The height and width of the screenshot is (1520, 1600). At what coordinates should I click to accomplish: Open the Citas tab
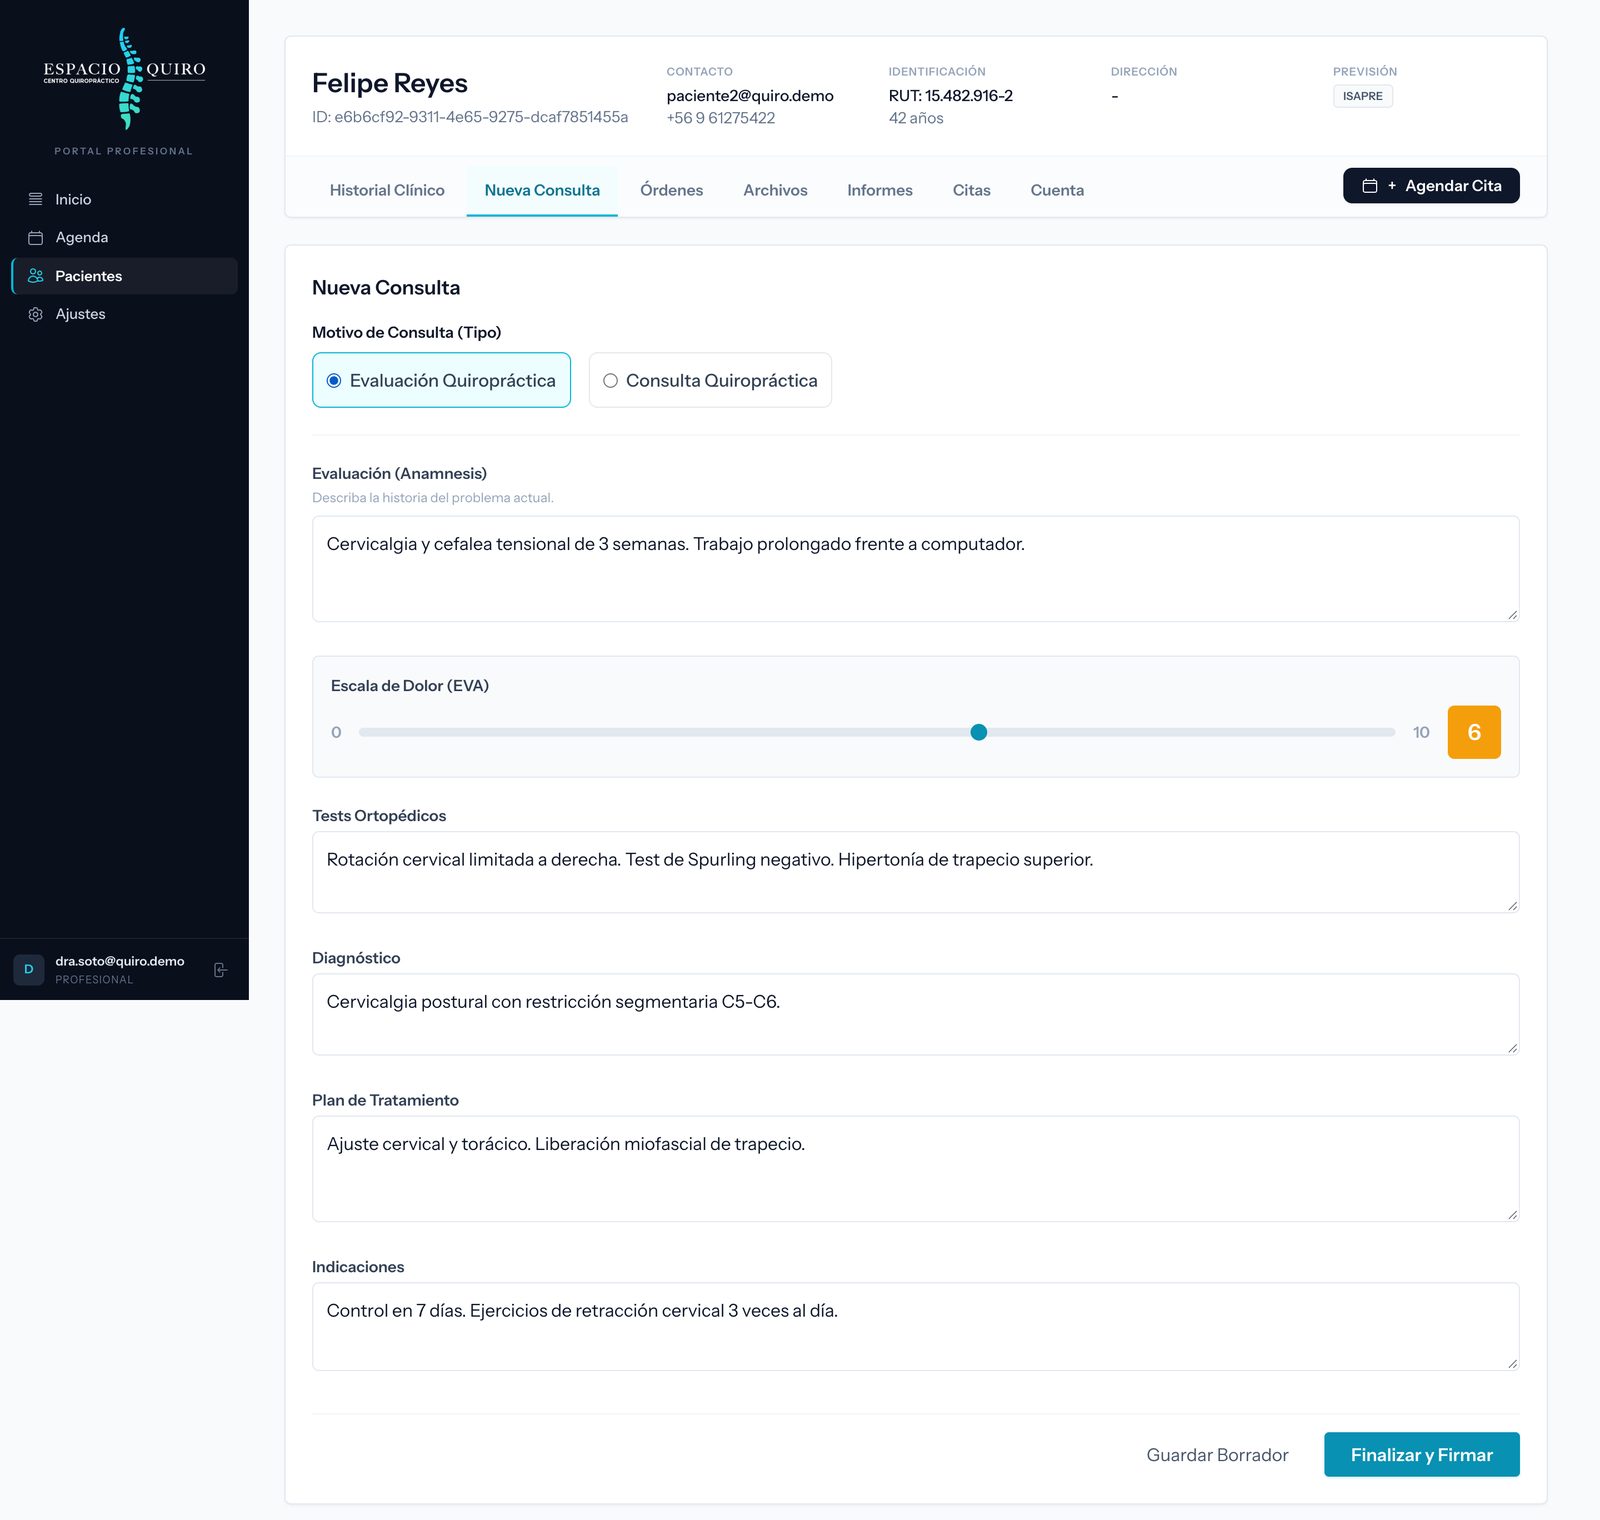(x=971, y=190)
